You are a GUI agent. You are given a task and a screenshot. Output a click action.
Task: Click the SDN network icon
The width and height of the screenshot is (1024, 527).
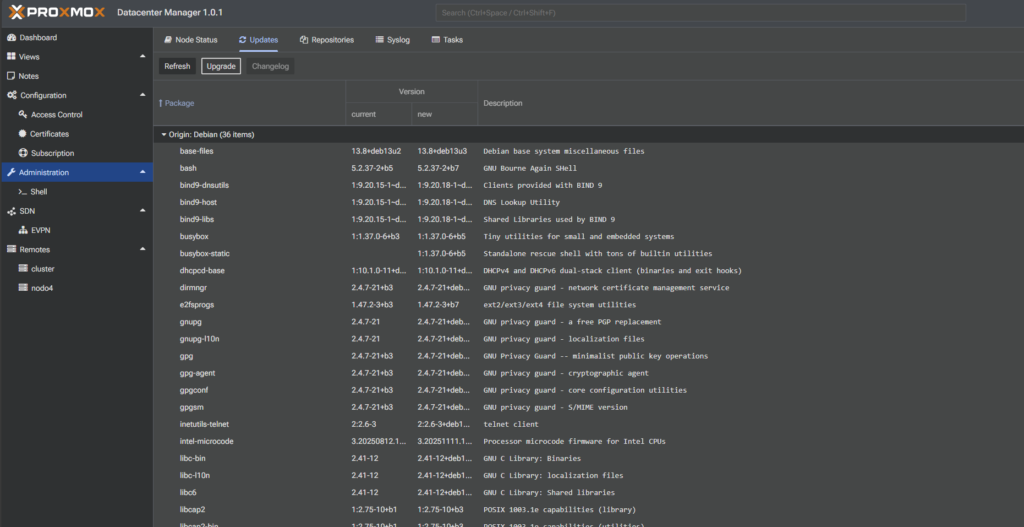(11, 211)
